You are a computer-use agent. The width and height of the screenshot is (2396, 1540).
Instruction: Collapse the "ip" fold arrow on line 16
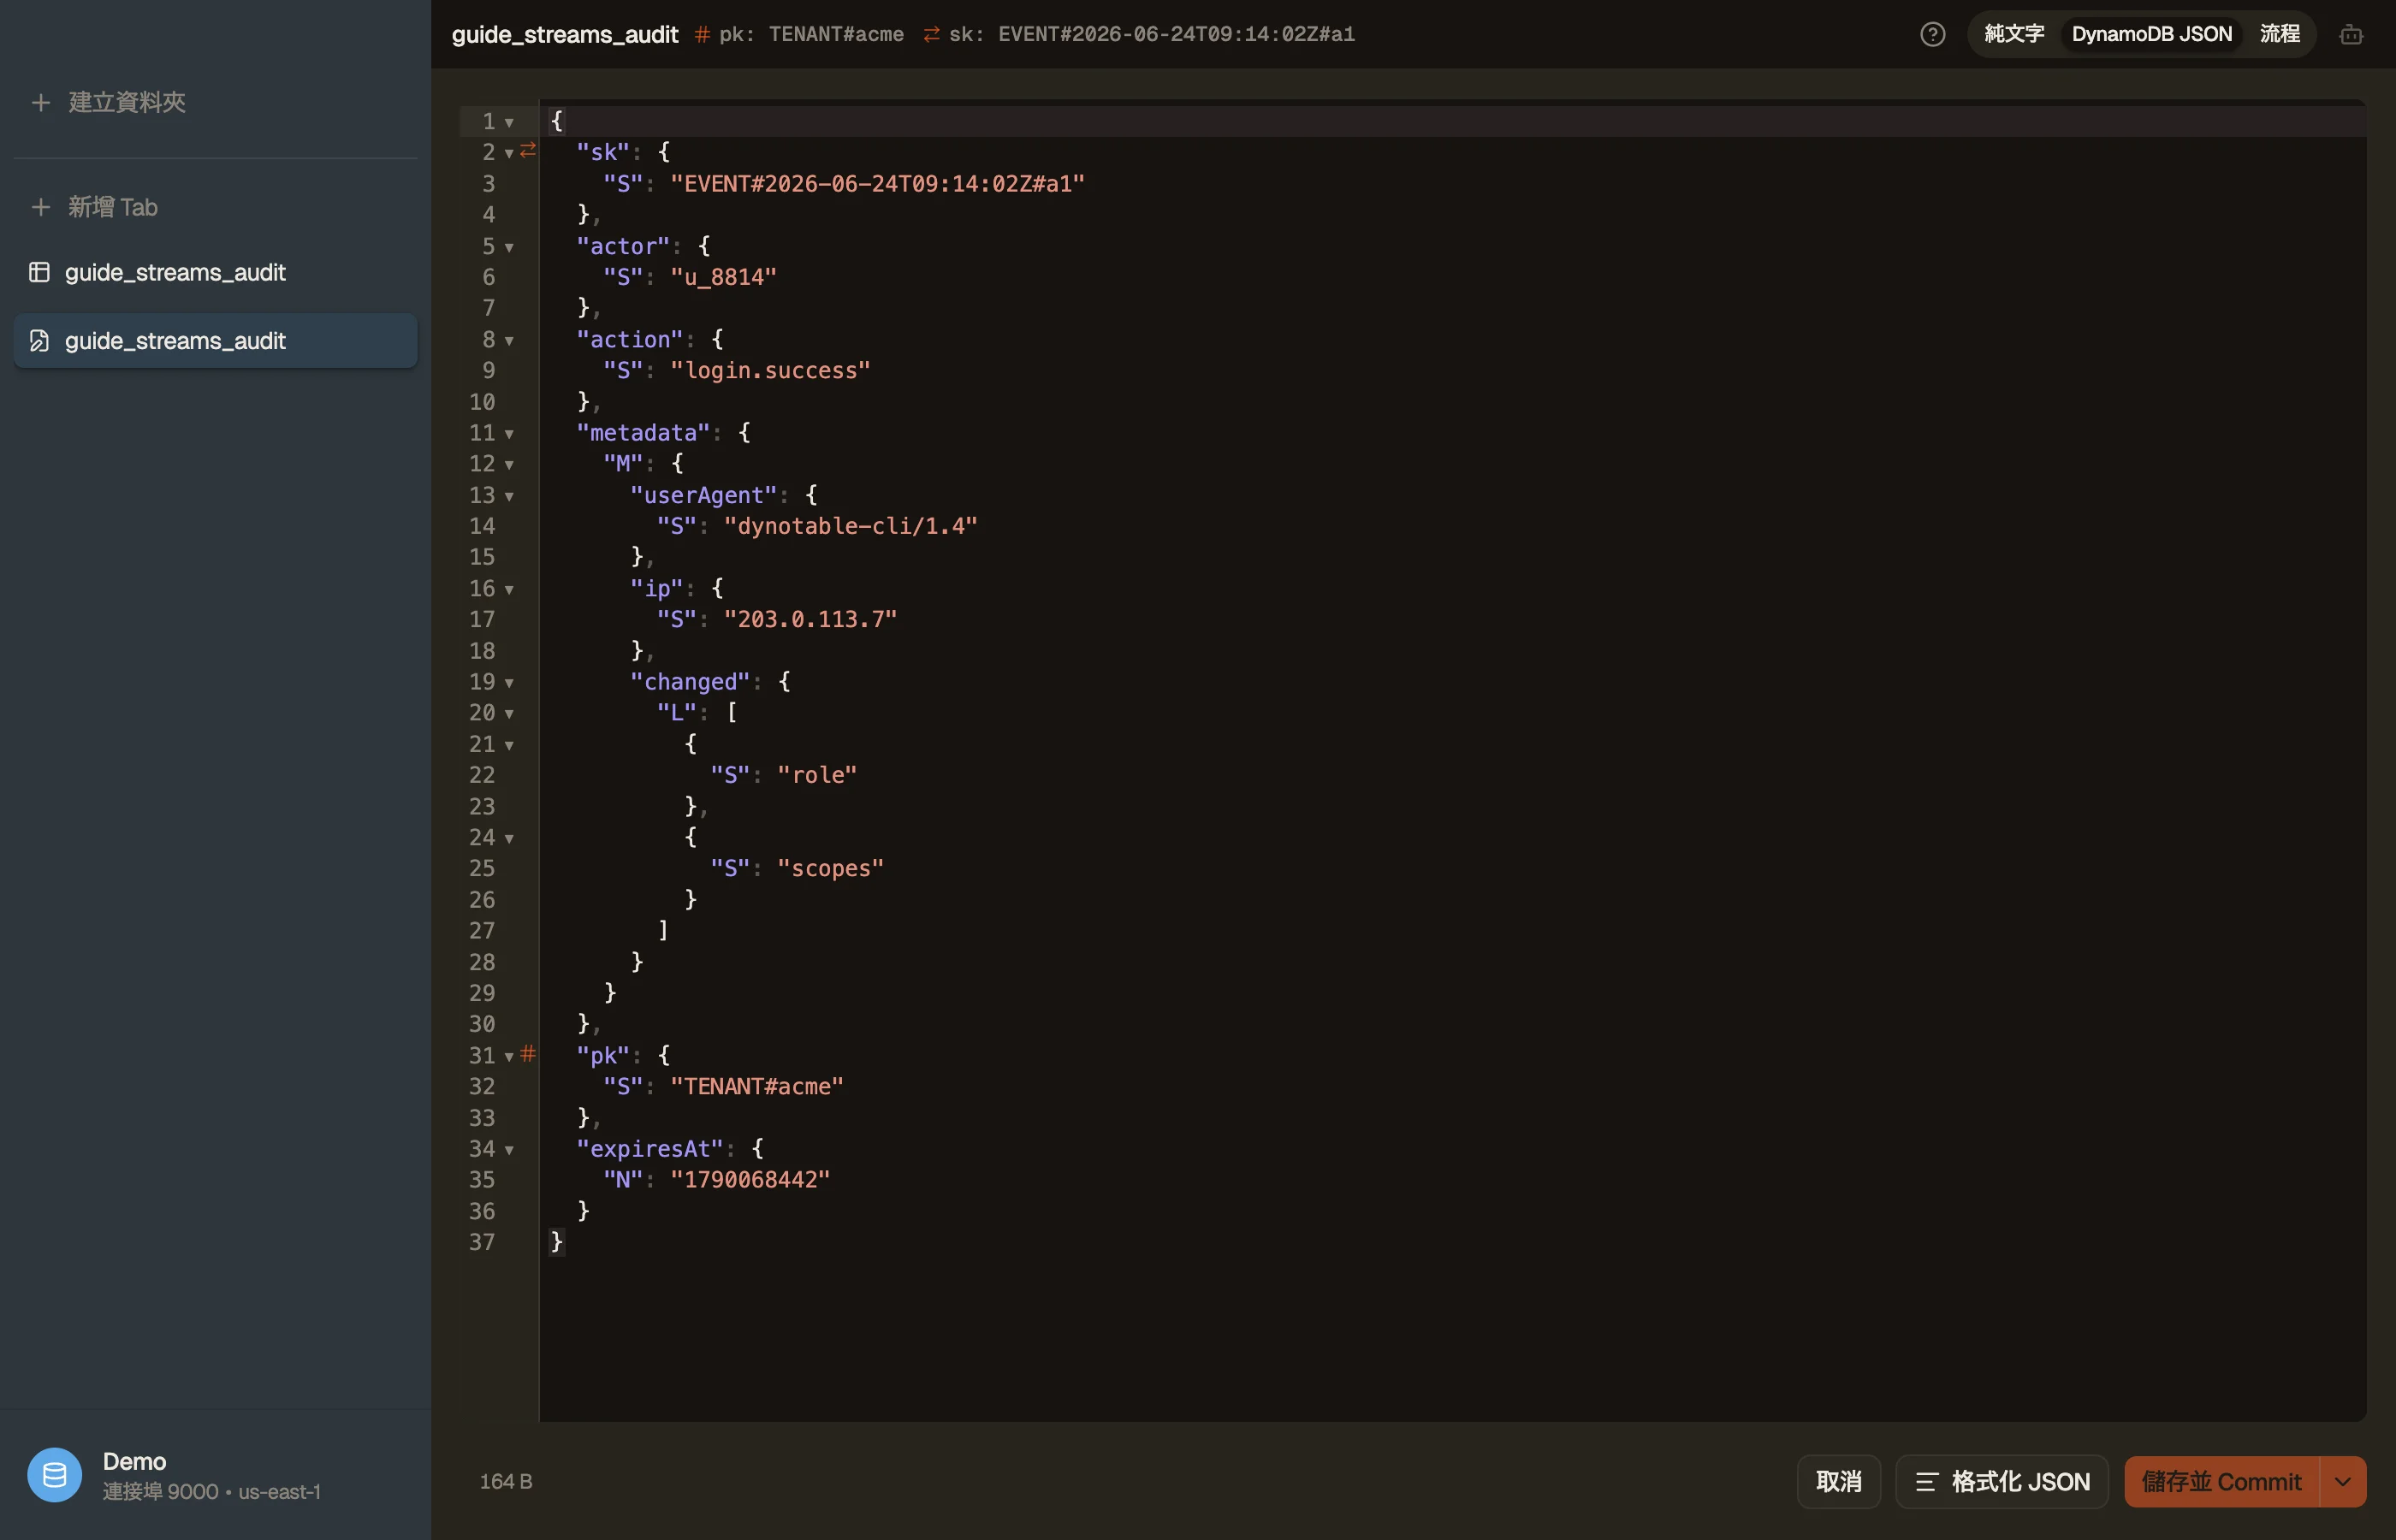509,589
